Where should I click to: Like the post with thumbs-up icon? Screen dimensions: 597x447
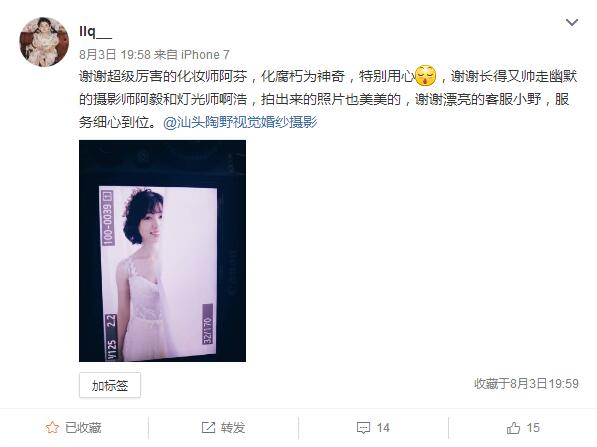pyautogui.click(x=513, y=428)
